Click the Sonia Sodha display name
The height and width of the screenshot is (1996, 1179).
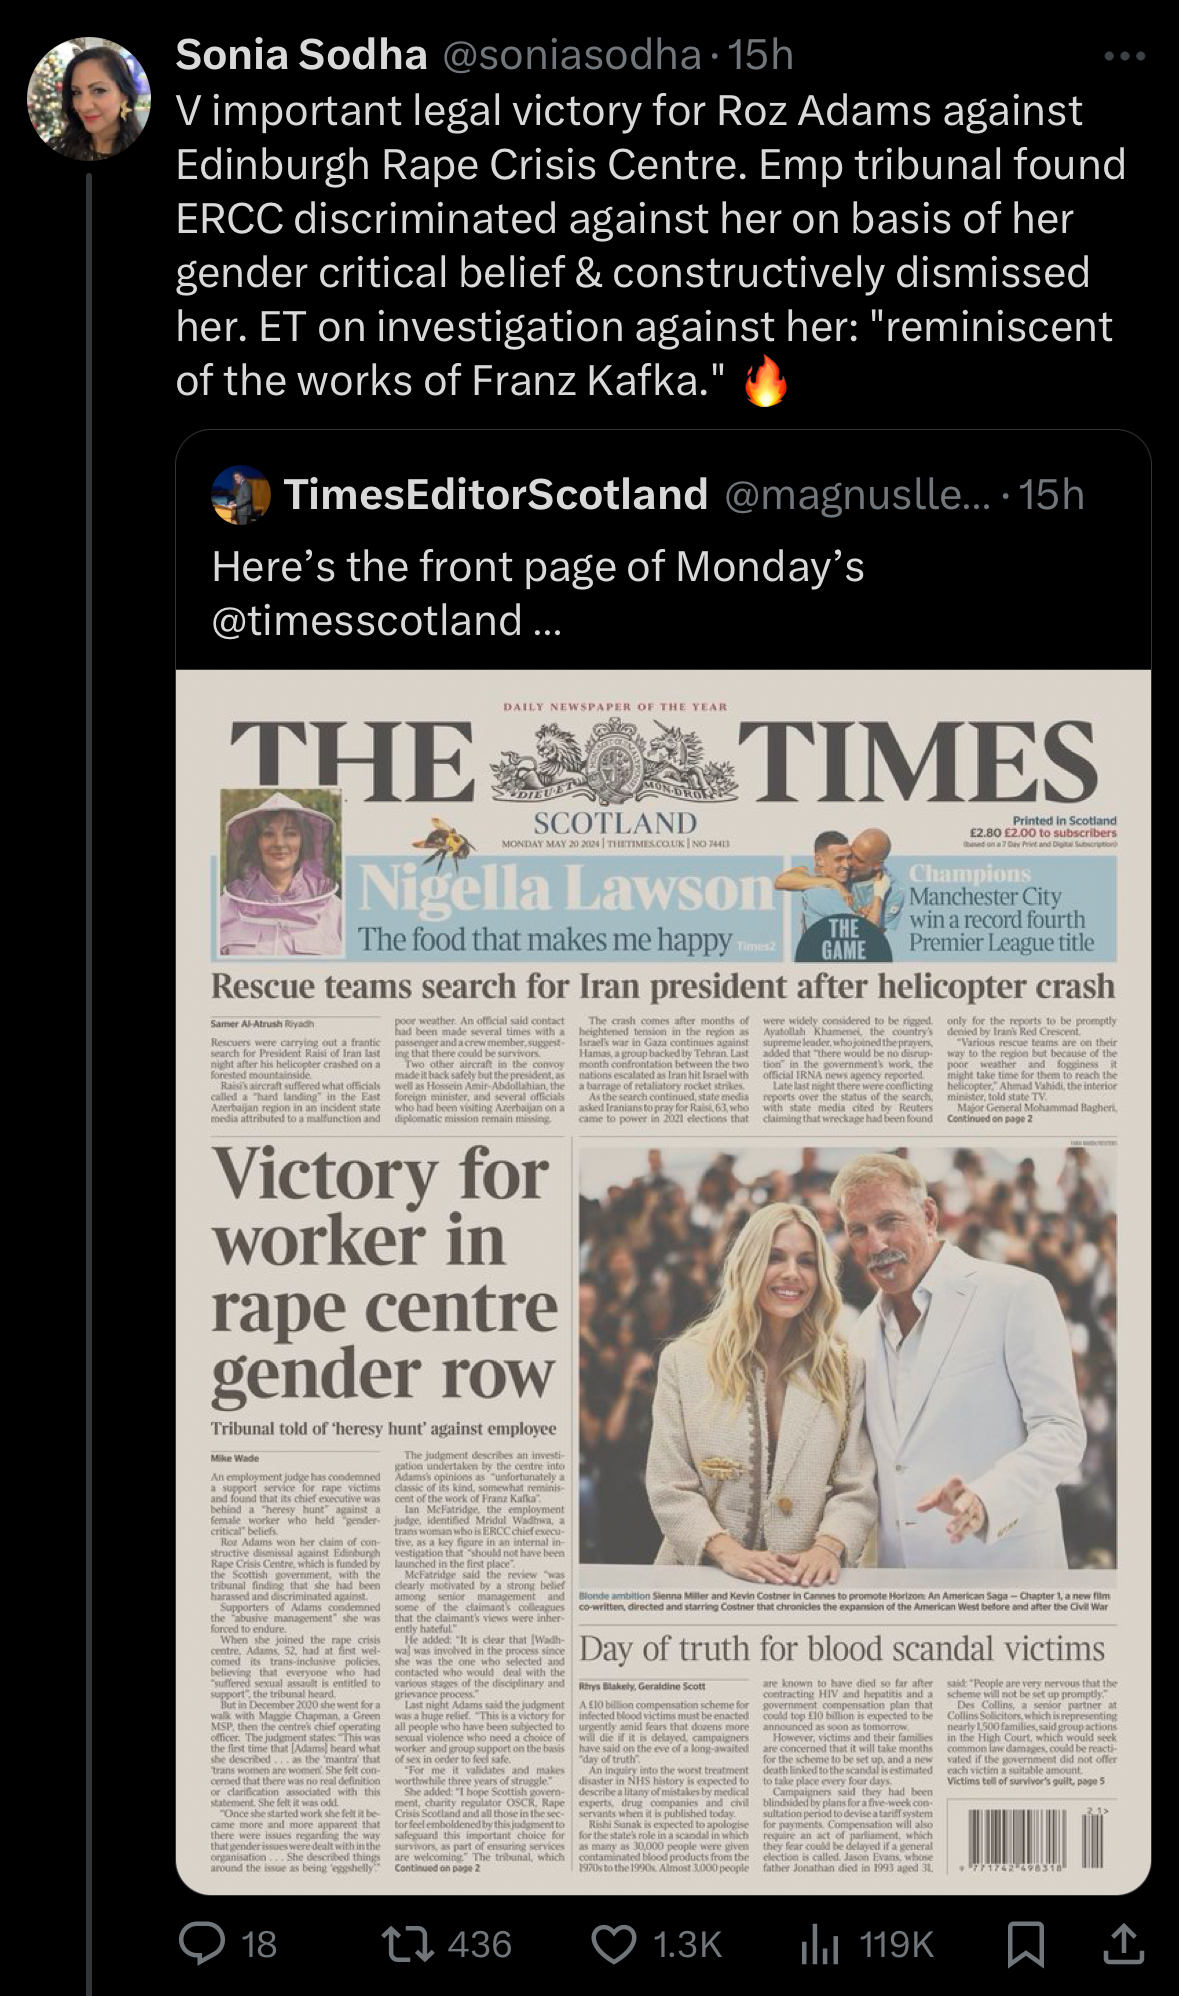[301, 55]
